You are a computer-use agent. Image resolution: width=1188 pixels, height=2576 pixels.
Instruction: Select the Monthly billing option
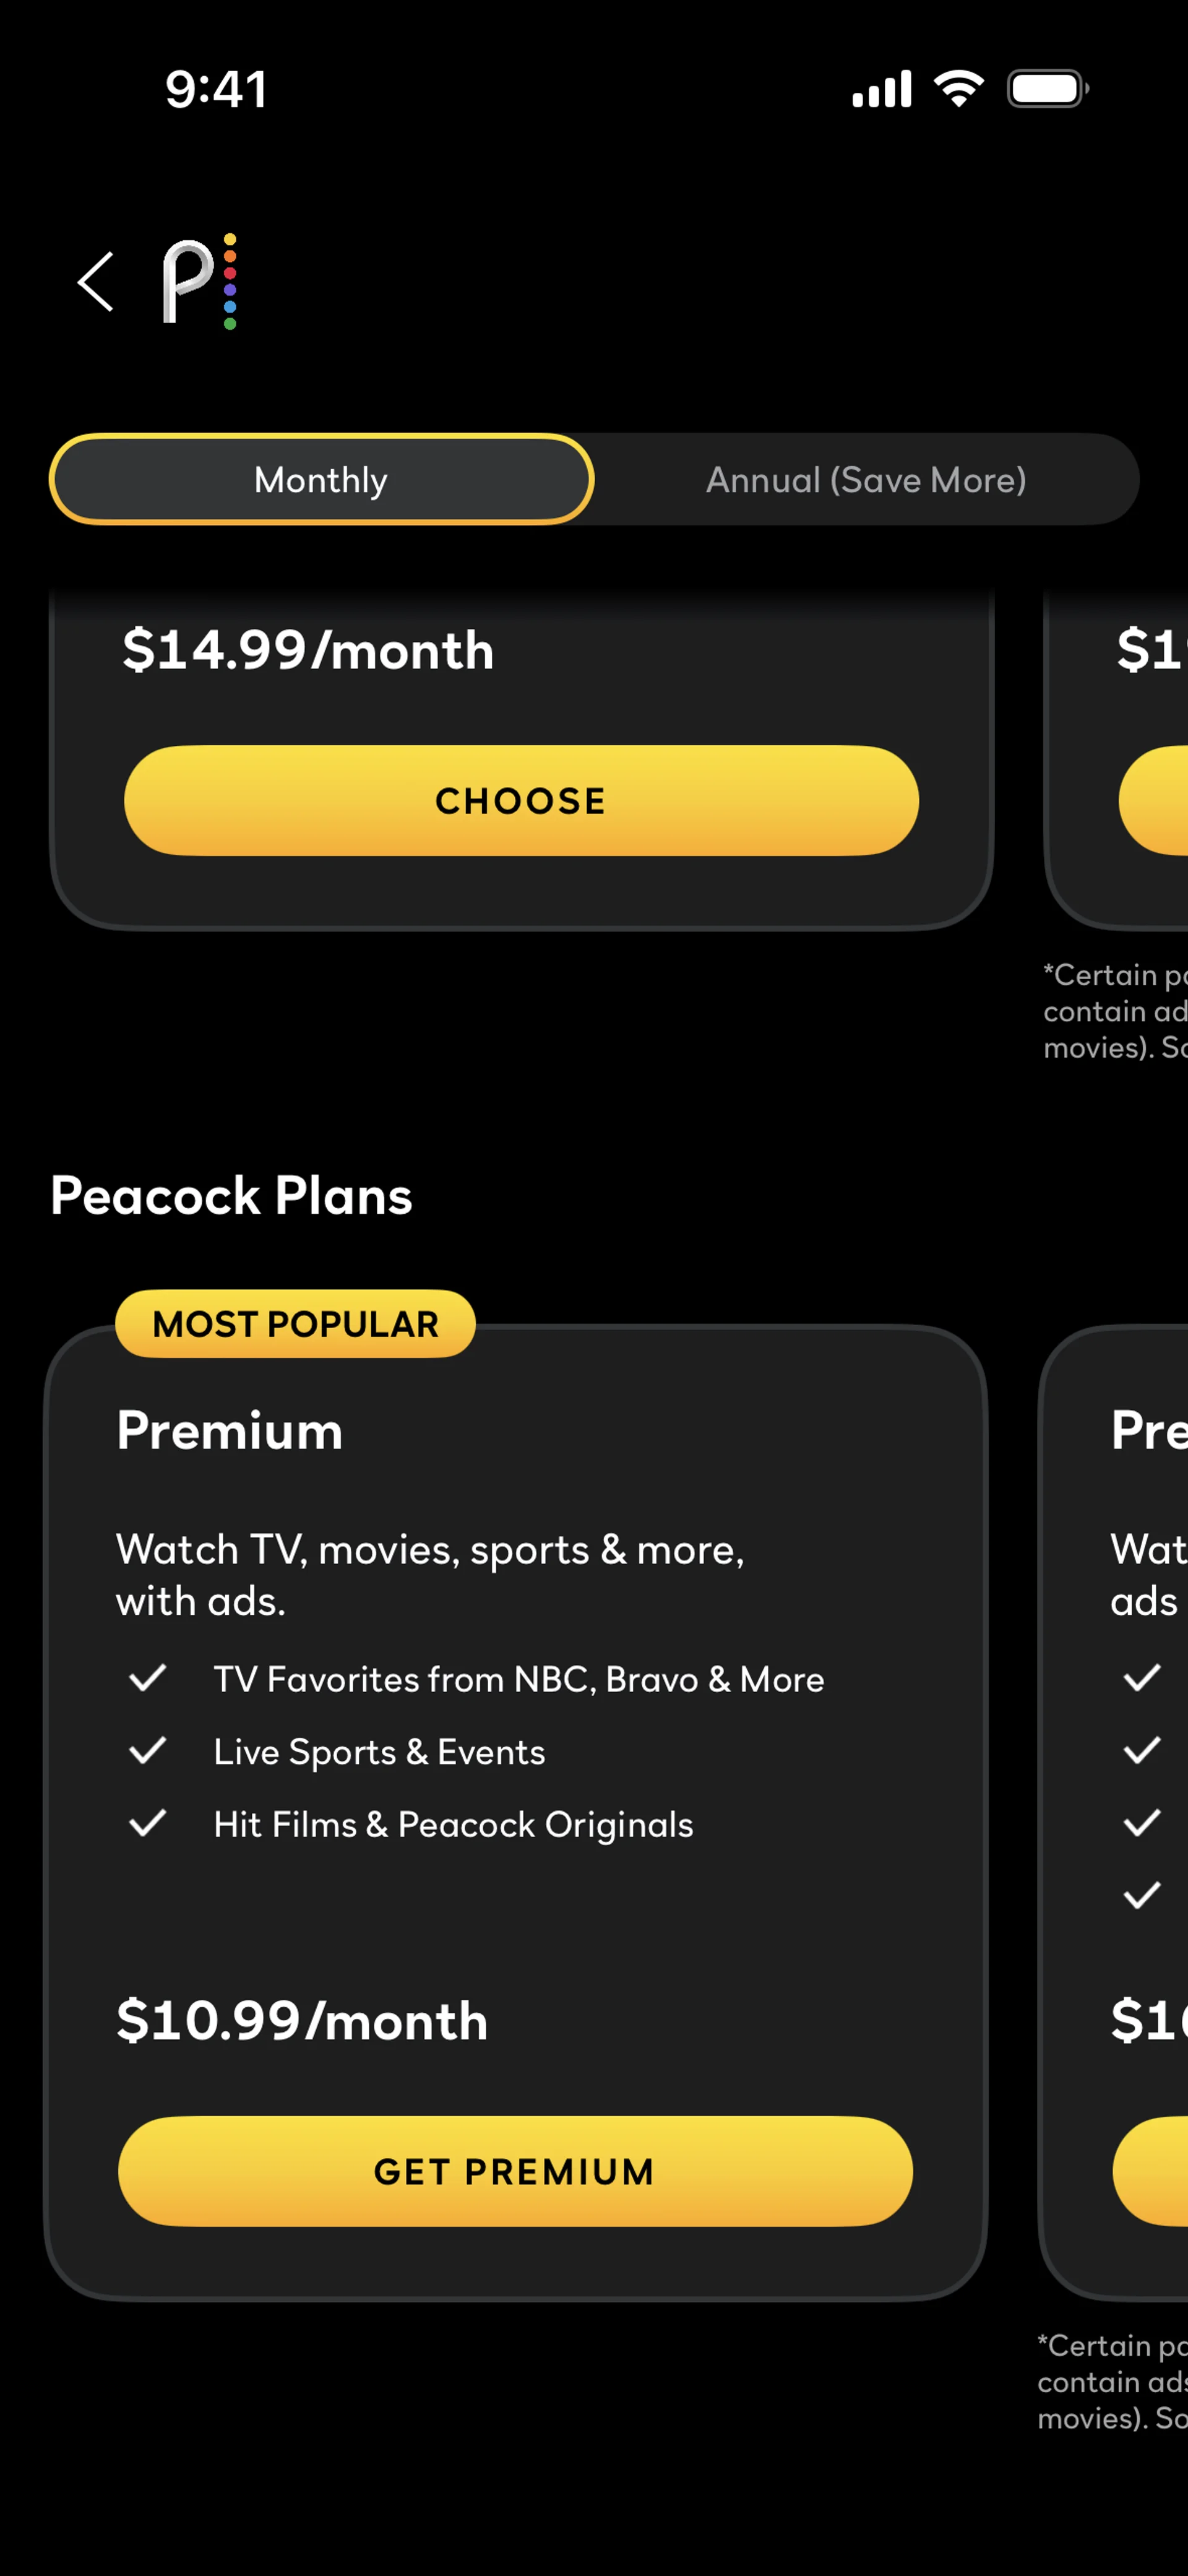[x=321, y=480]
